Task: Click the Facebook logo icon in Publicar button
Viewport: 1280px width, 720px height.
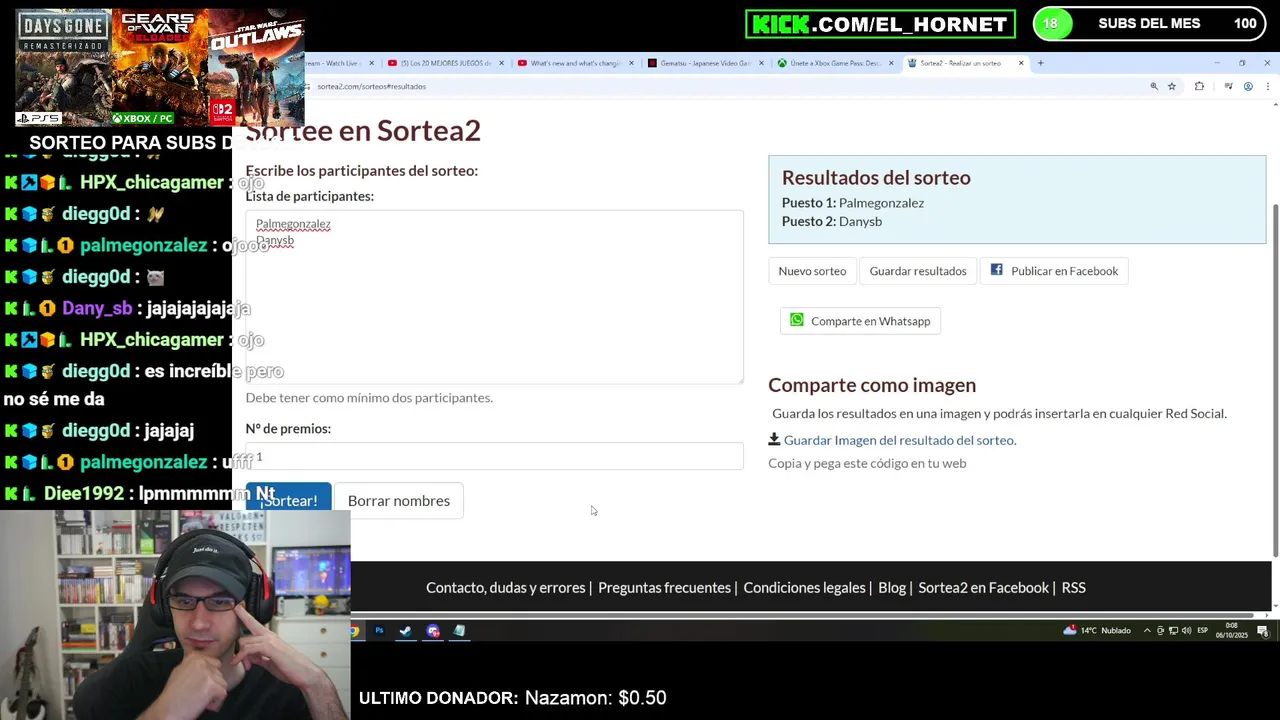Action: (997, 270)
